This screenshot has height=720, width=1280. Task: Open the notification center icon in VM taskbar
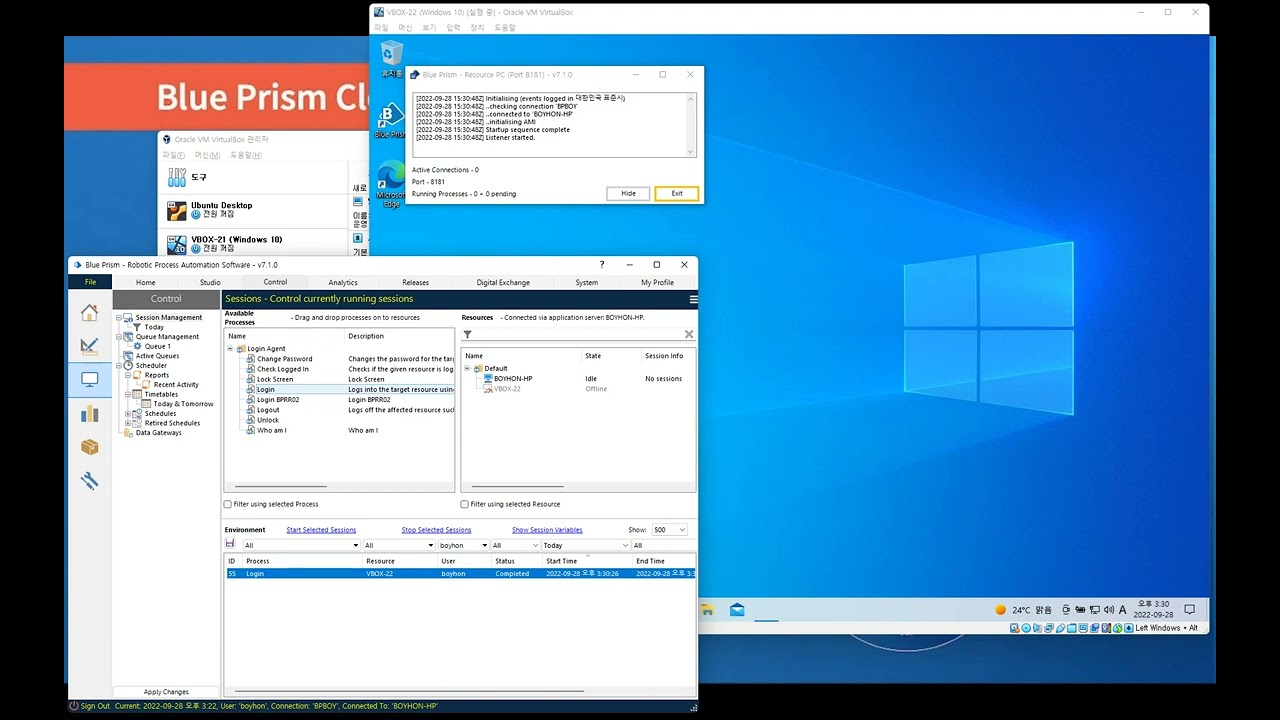pyautogui.click(x=1189, y=610)
